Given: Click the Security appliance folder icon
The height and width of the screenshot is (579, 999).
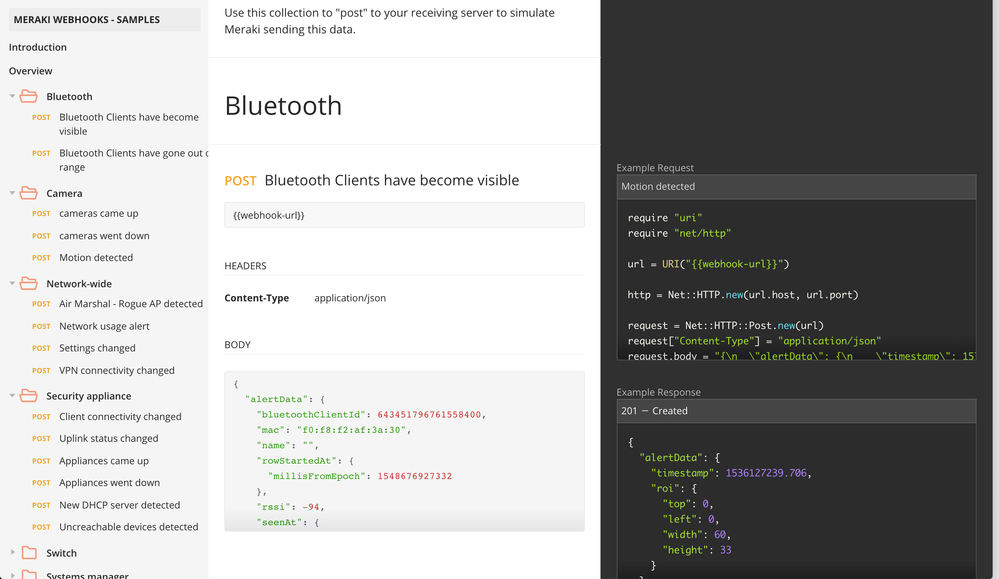Looking at the screenshot, I should click(29, 396).
